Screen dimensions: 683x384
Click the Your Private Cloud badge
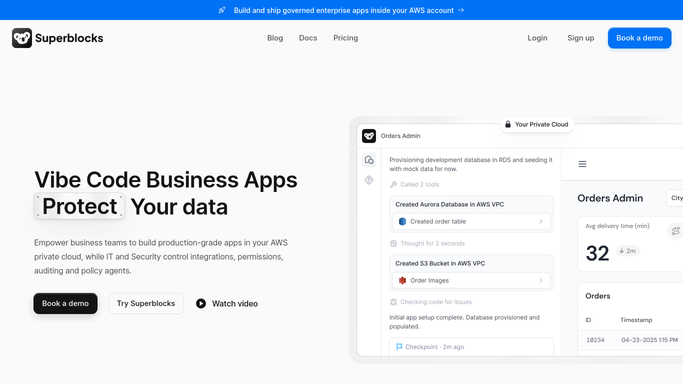(x=537, y=124)
